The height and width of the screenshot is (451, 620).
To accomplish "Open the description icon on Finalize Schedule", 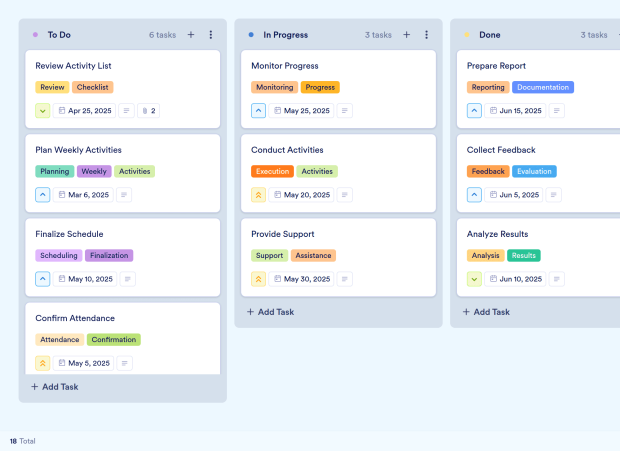I will tap(128, 279).
